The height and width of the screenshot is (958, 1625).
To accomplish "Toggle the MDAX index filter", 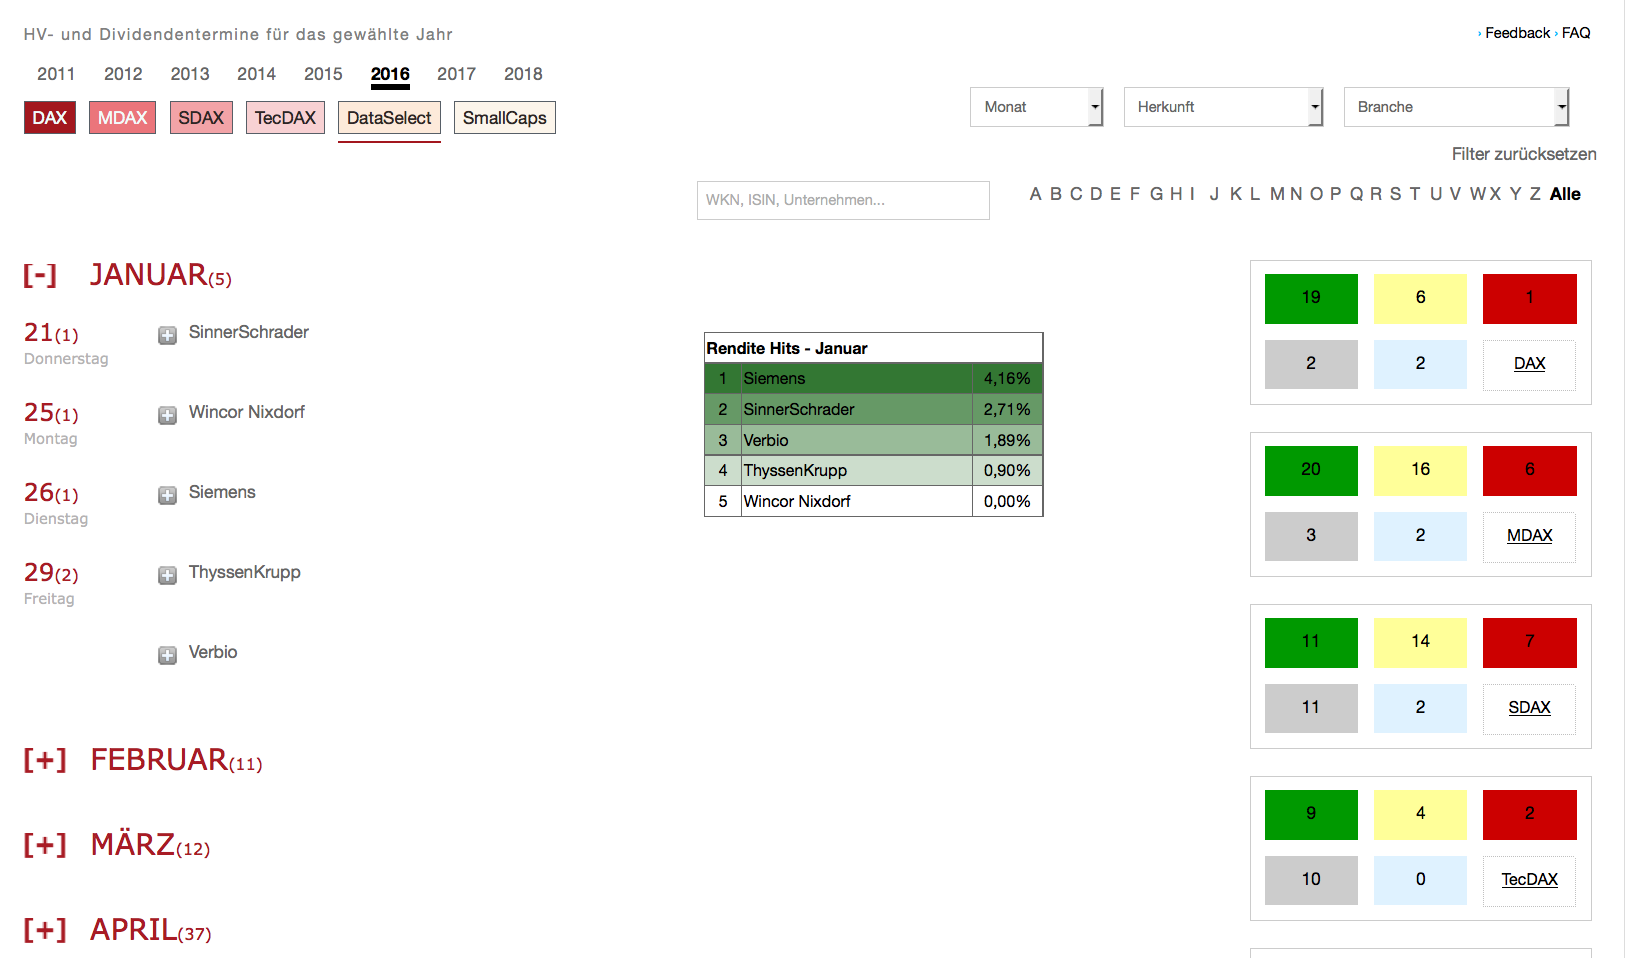I will pos(122,118).
